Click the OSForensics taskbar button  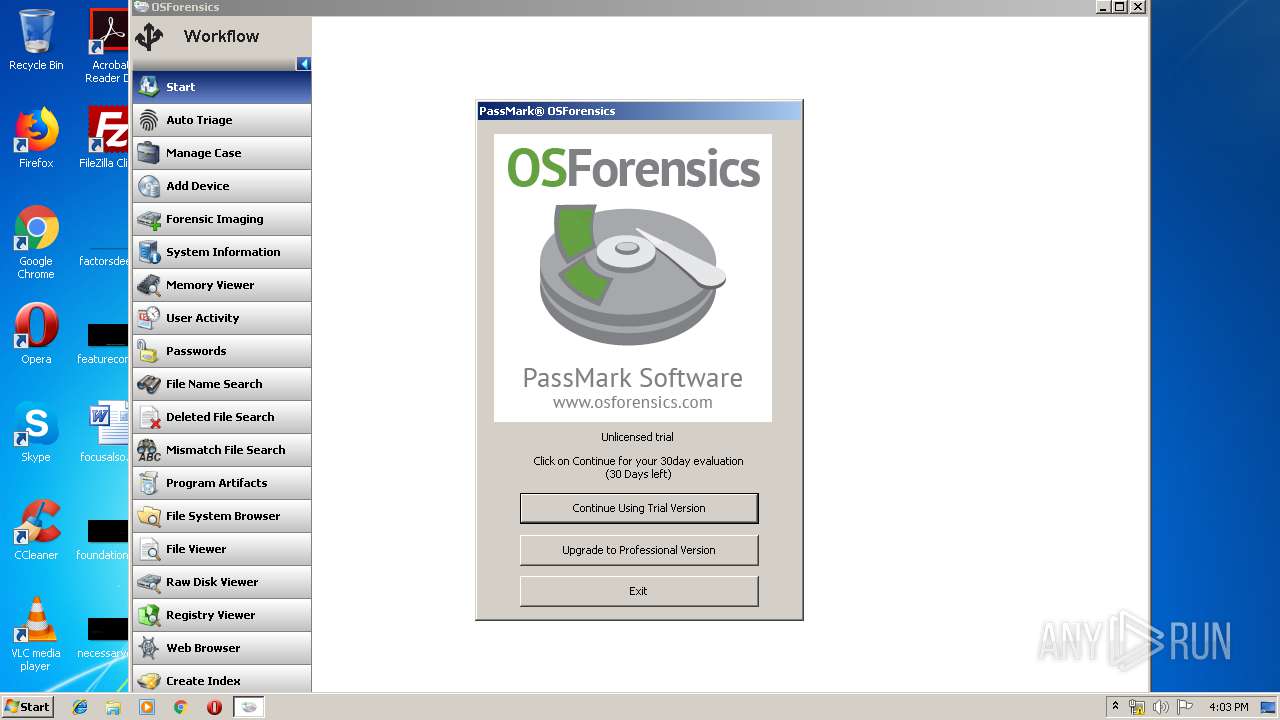(x=249, y=707)
